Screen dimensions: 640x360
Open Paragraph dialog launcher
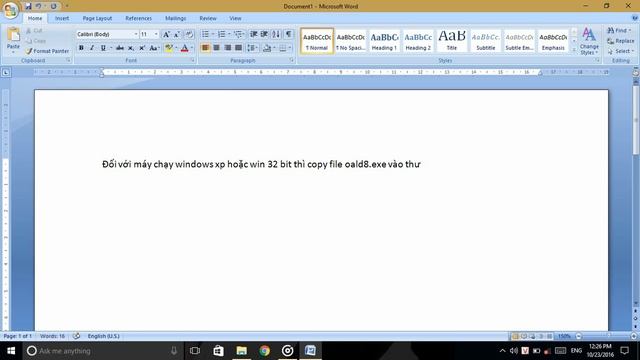click(292, 60)
